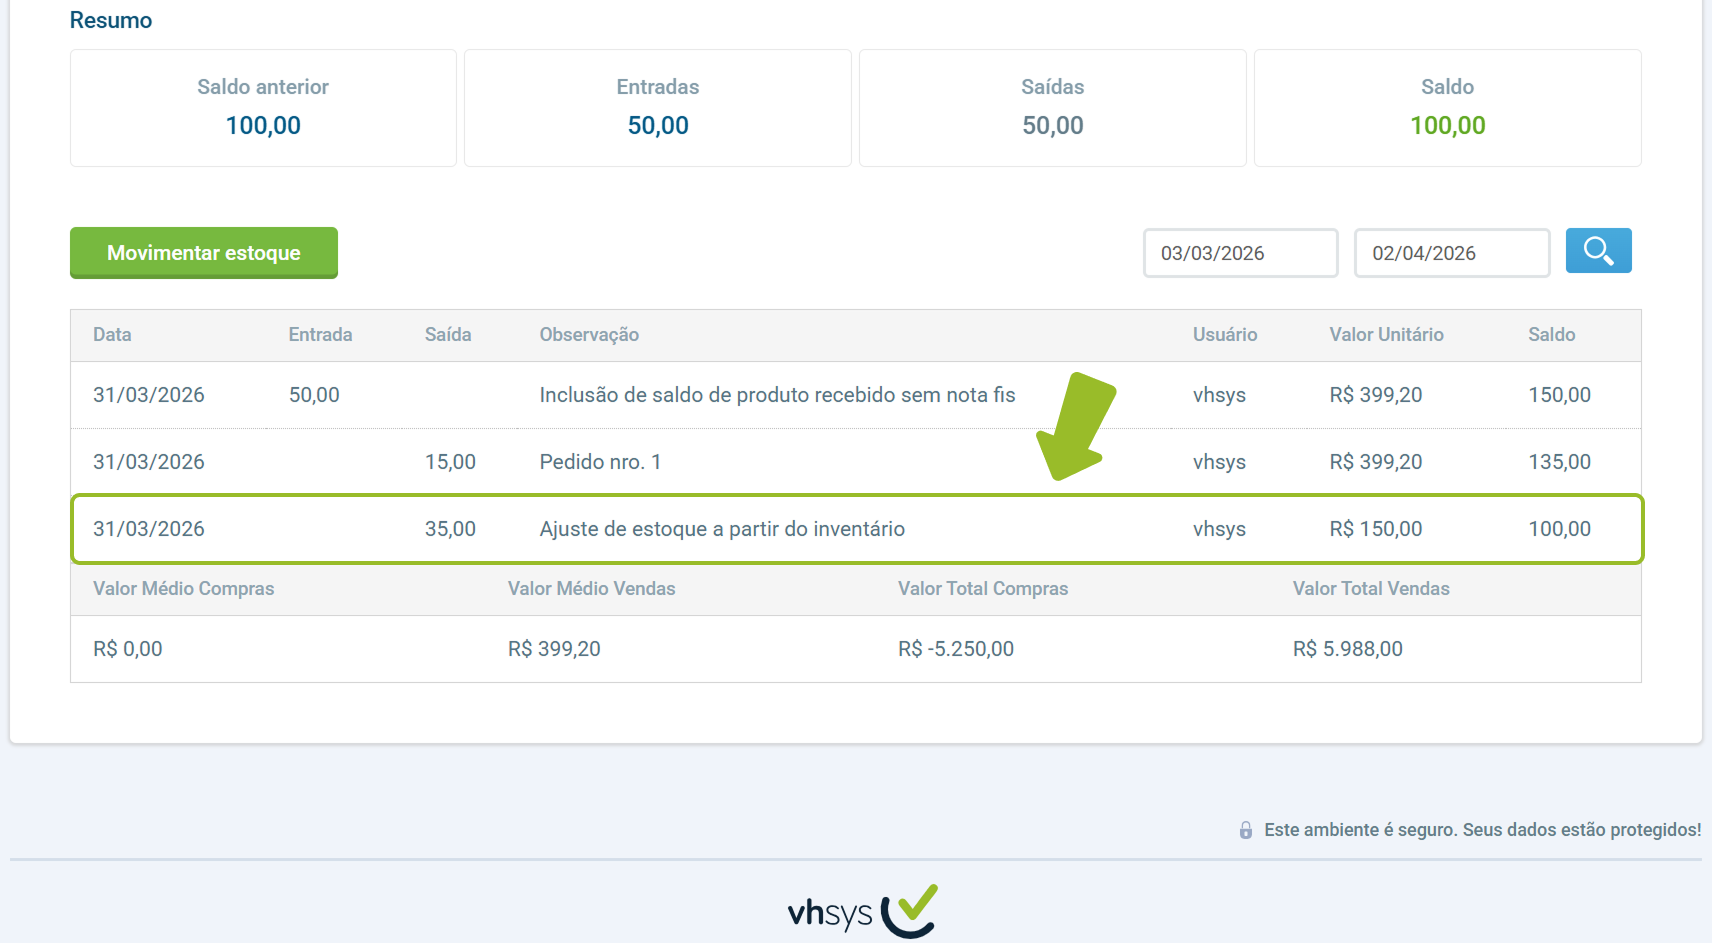Select 'Ajuste de estoque a partir do inventário'
This screenshot has height=943, width=1712.
pos(722,529)
